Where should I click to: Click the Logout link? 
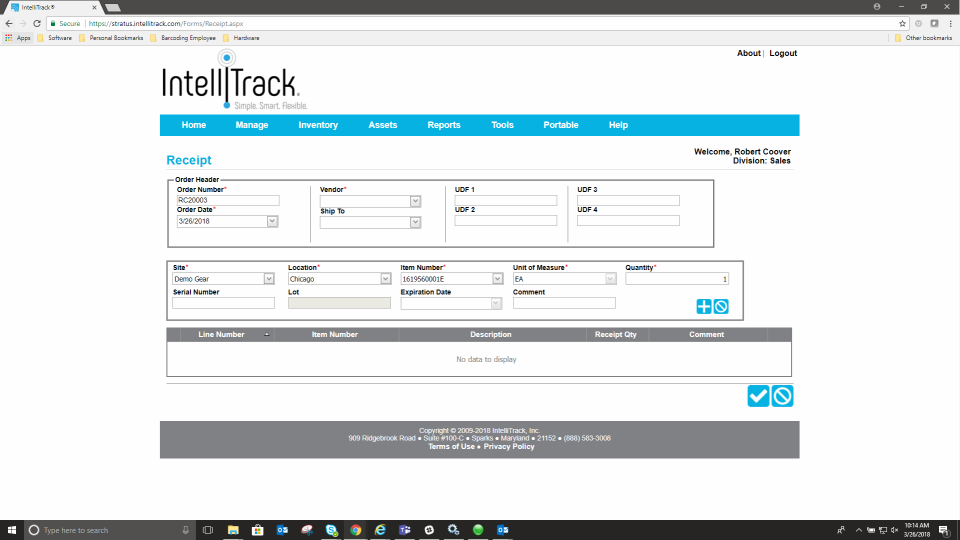[x=783, y=53]
